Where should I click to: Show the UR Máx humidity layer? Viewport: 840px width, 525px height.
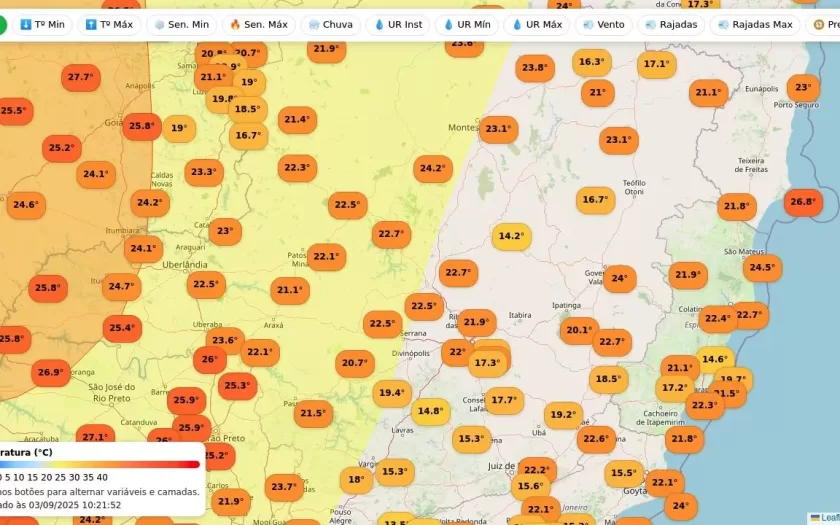point(537,24)
